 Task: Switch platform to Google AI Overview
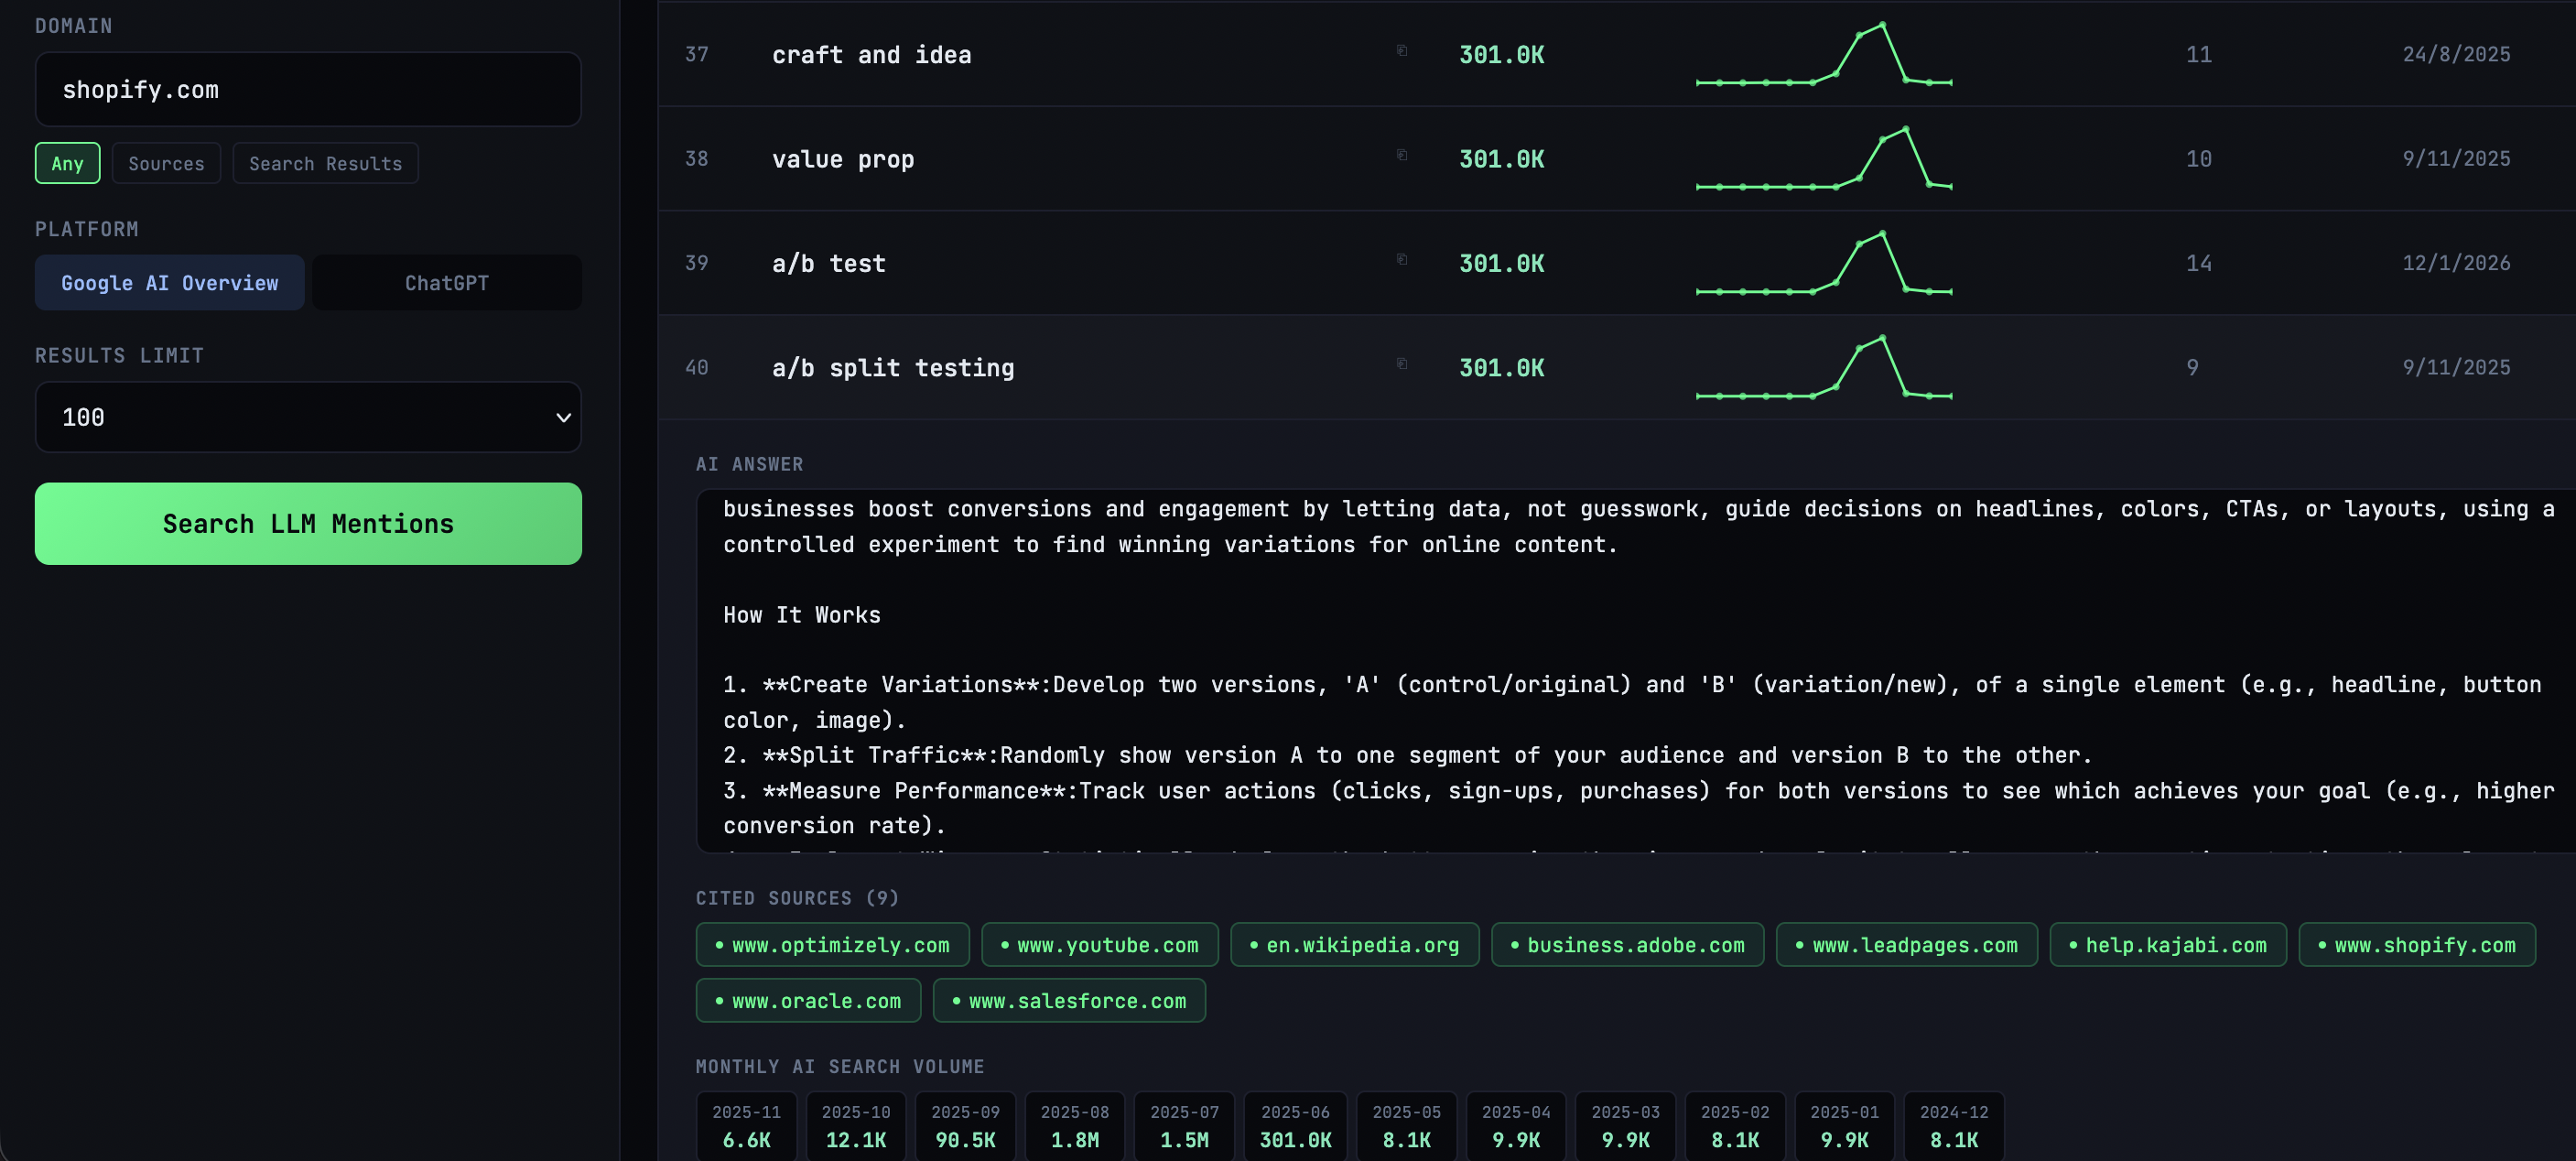point(169,283)
